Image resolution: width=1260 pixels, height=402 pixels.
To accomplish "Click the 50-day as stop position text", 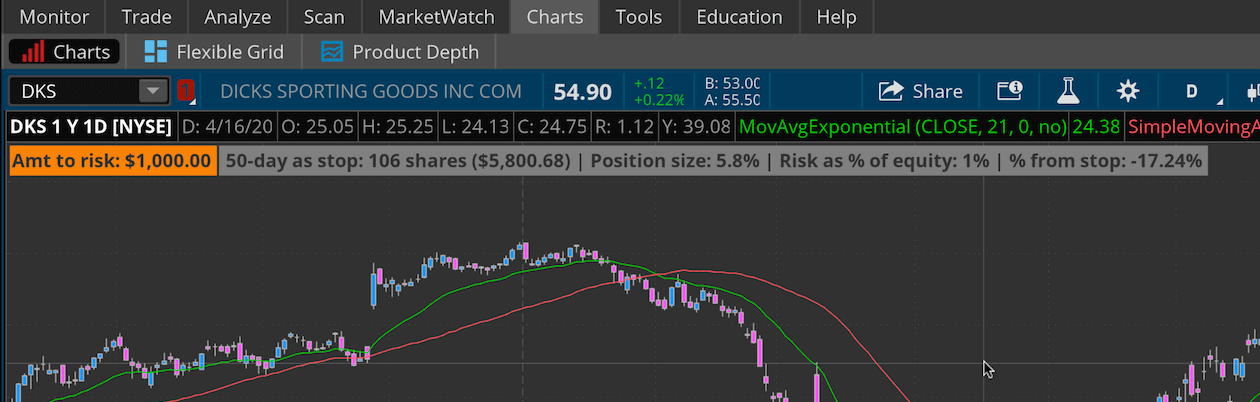I will pos(398,161).
